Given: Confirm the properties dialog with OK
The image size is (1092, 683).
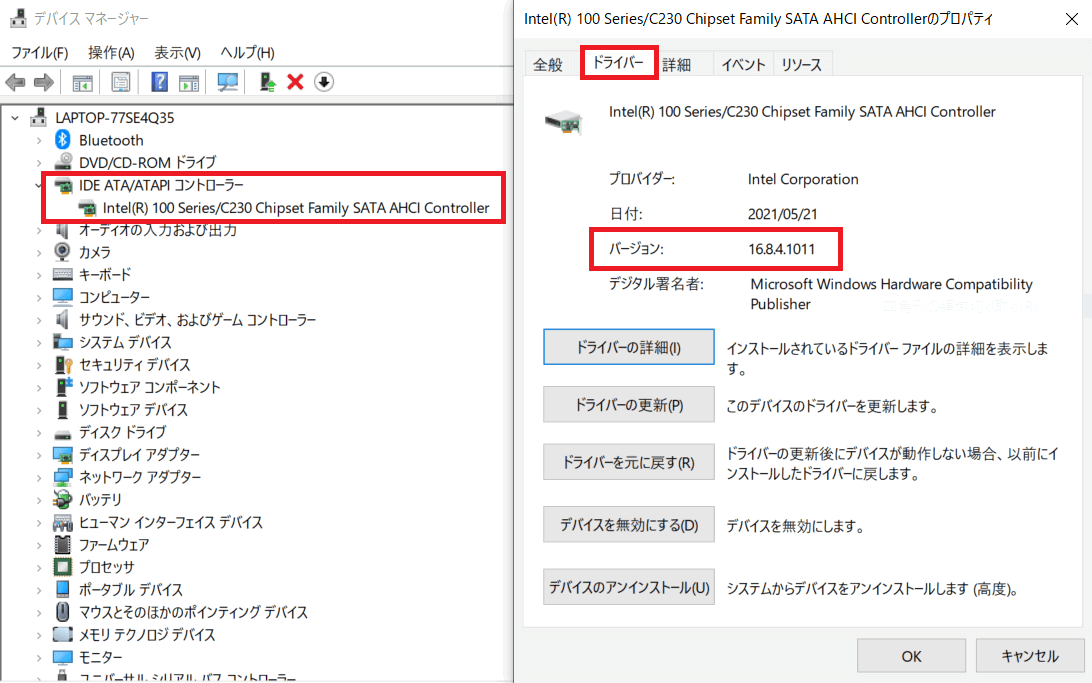Looking at the screenshot, I should click(911, 656).
